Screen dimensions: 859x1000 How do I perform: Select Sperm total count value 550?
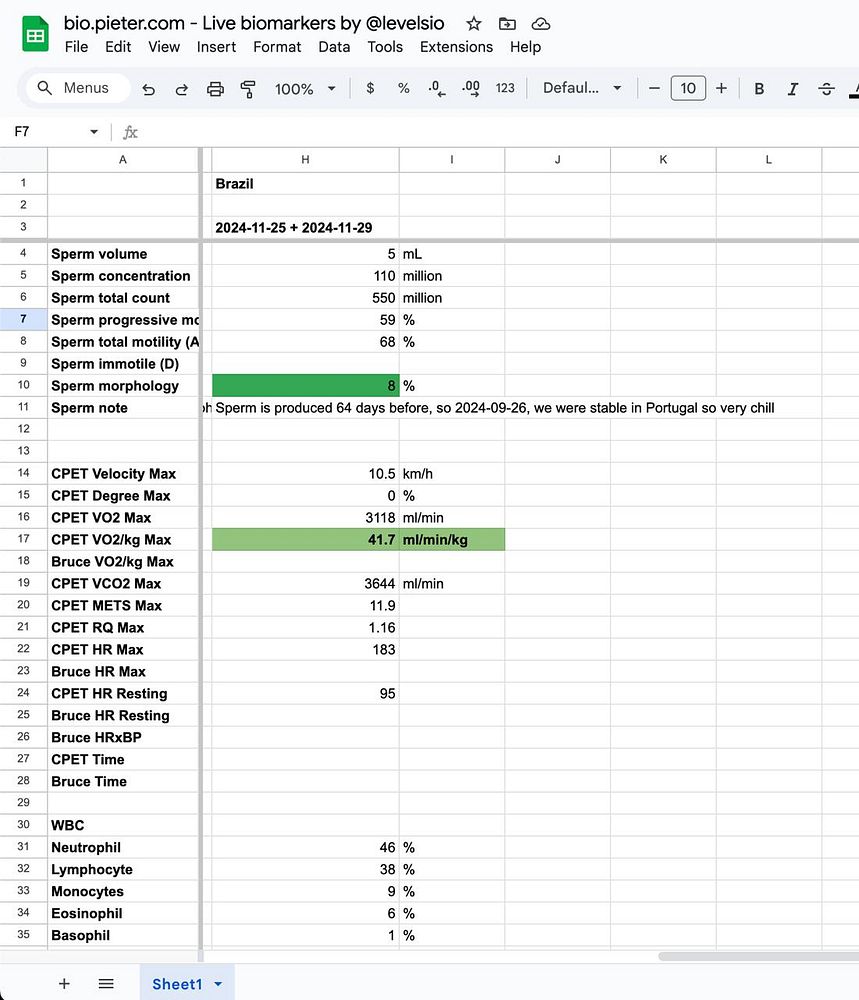[305, 298]
